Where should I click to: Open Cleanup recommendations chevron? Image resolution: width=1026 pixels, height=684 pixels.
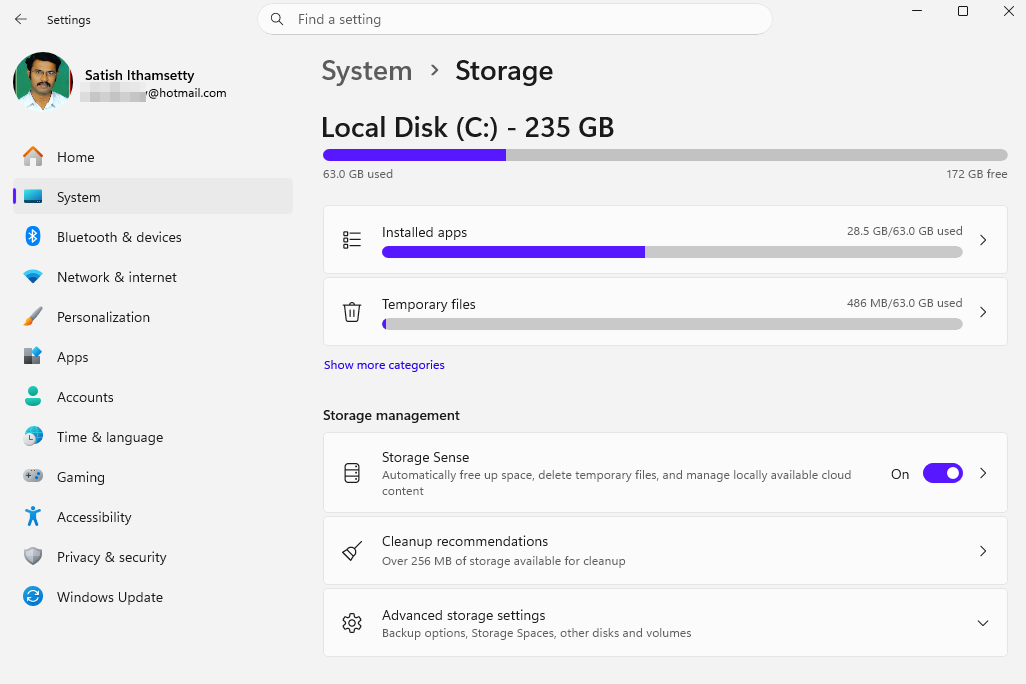[x=983, y=550]
